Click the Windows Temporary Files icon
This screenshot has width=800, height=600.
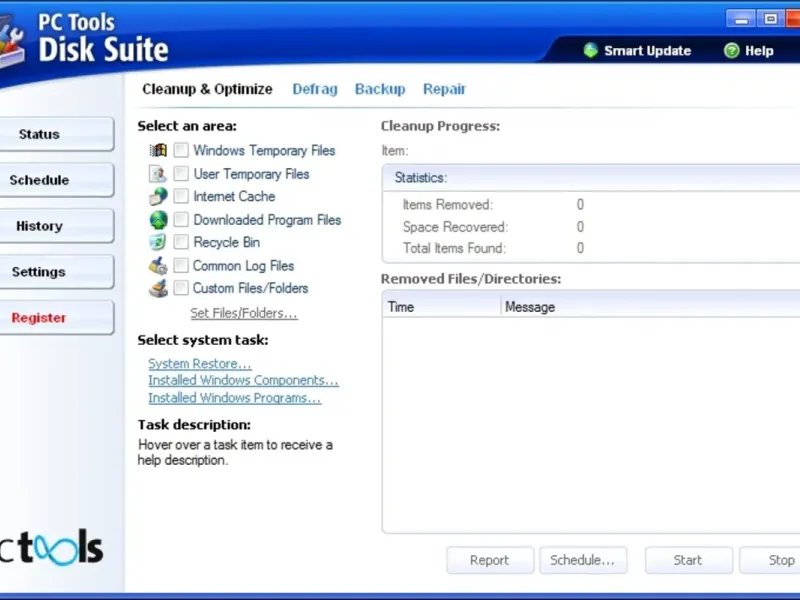158,150
